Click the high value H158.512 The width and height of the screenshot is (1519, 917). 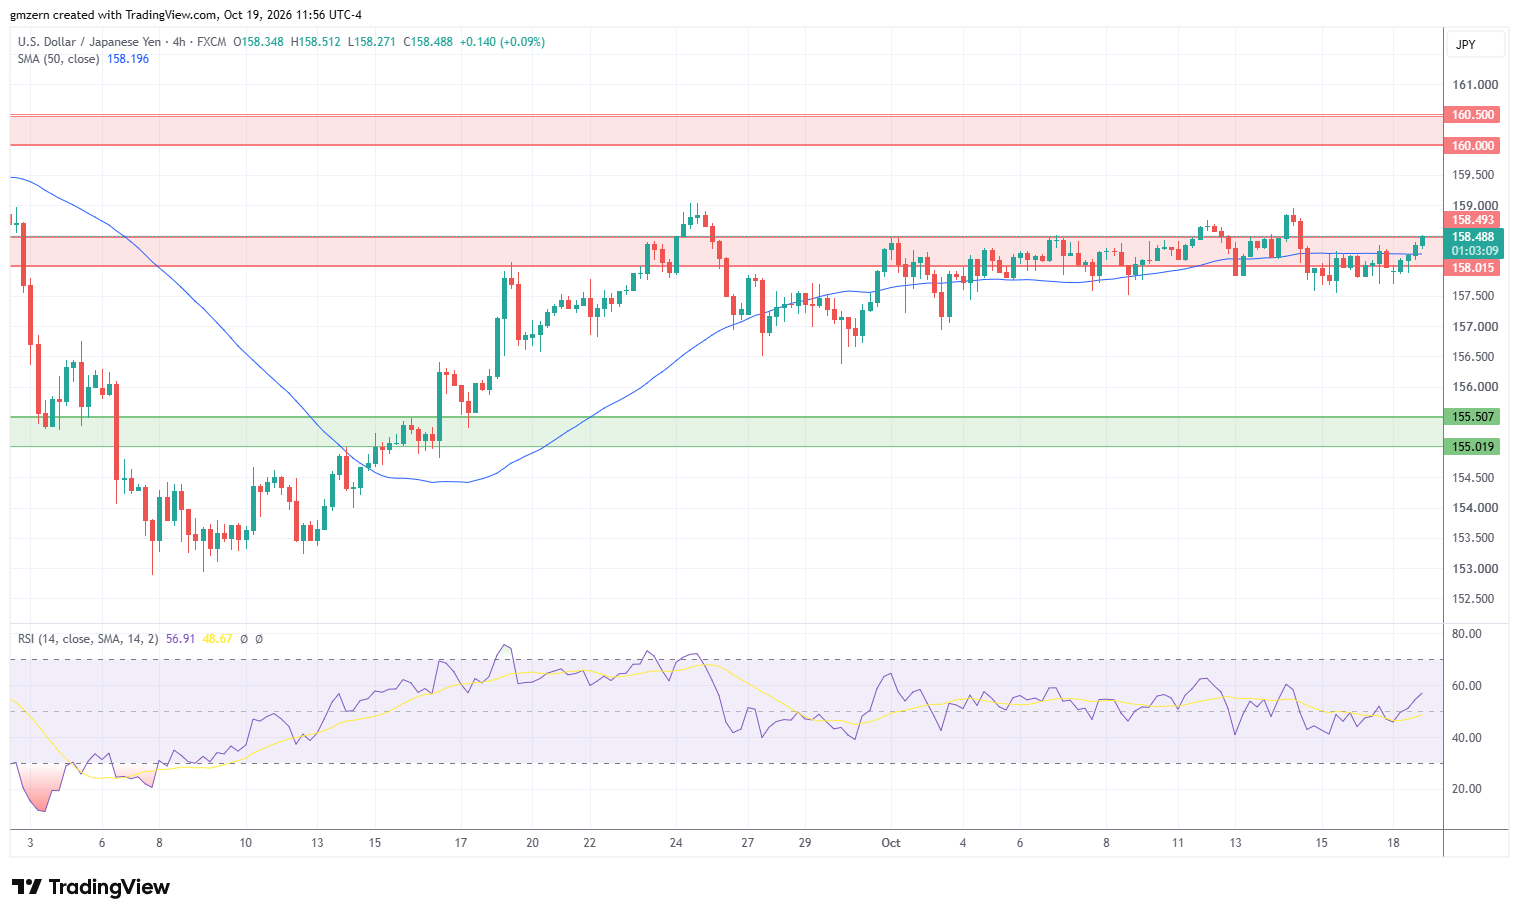315,42
